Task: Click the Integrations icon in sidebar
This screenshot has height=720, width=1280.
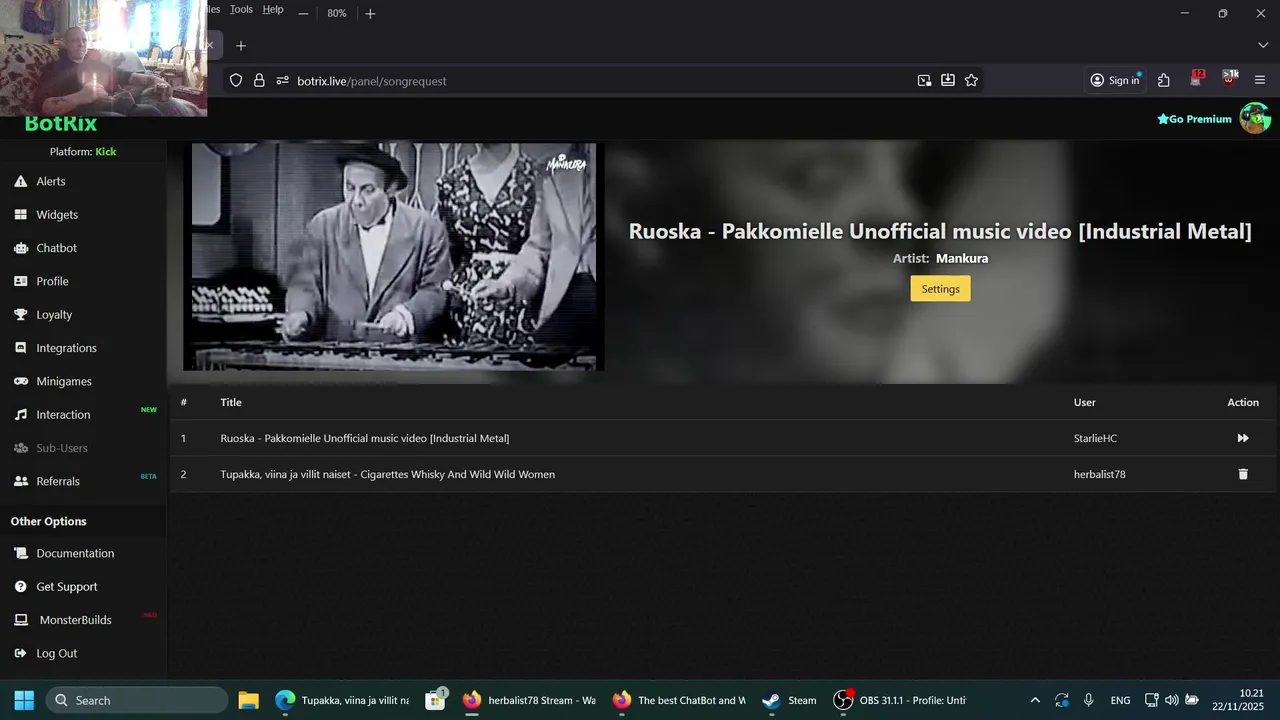Action: tap(20, 348)
